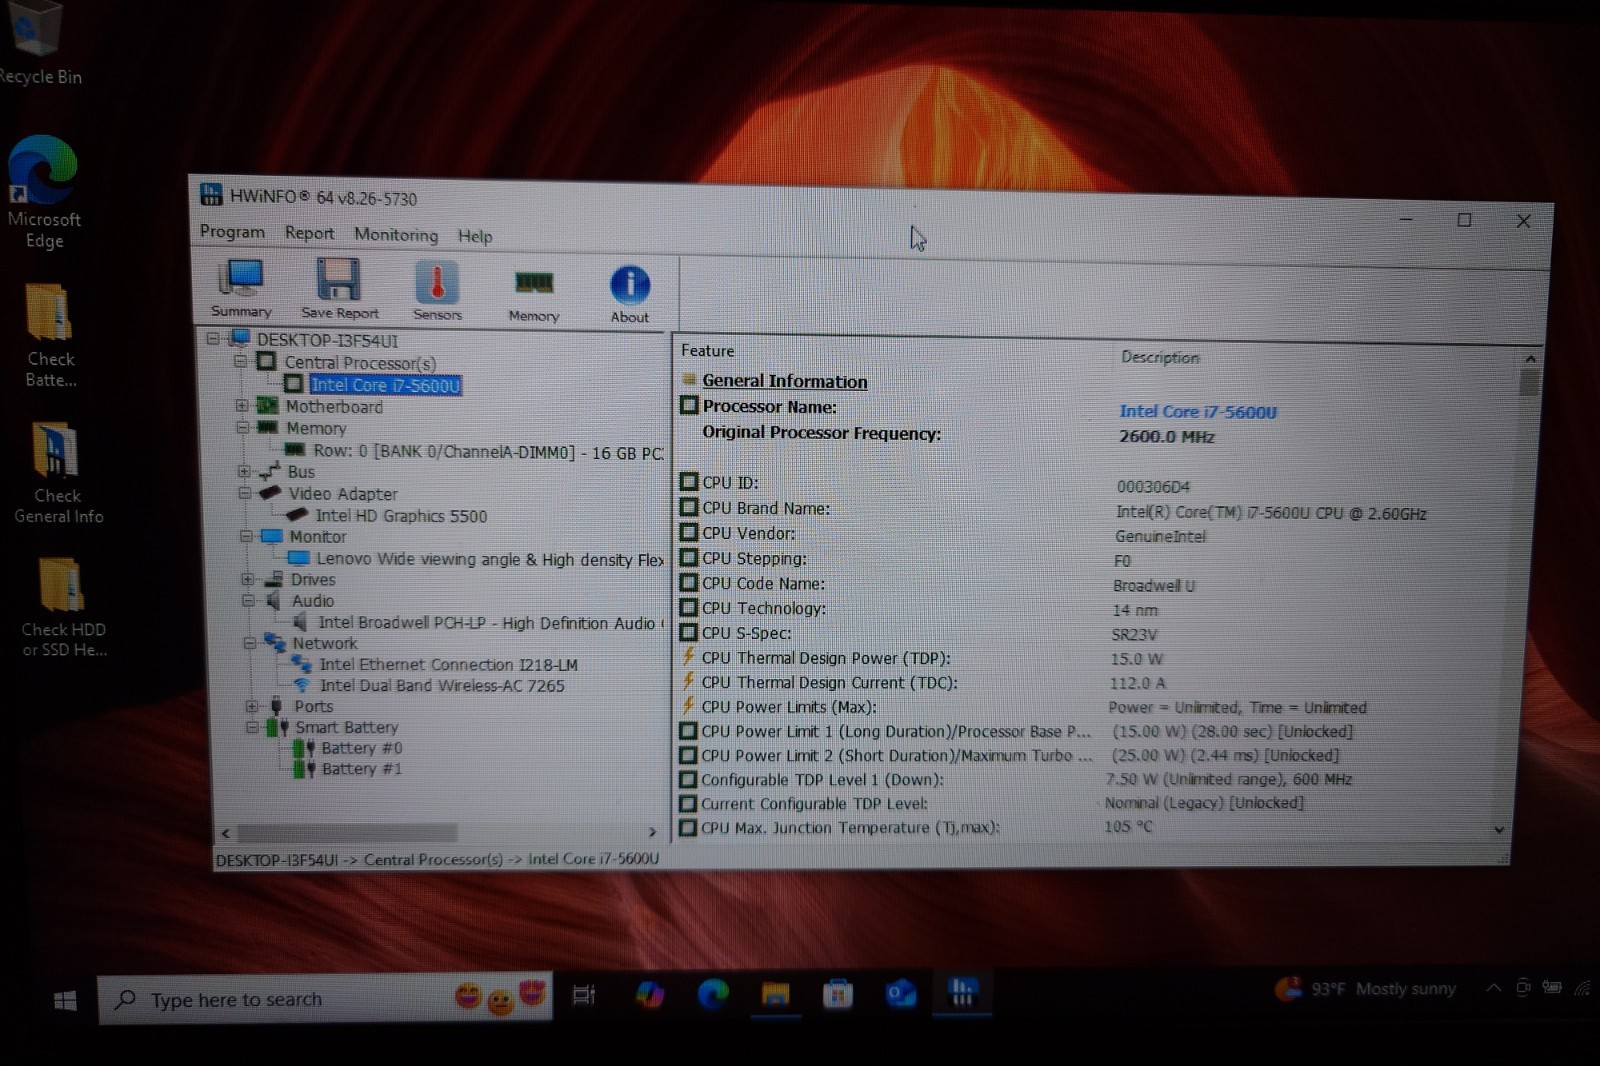
Task: Select Battery #1 in the tree
Action: pos(361,769)
